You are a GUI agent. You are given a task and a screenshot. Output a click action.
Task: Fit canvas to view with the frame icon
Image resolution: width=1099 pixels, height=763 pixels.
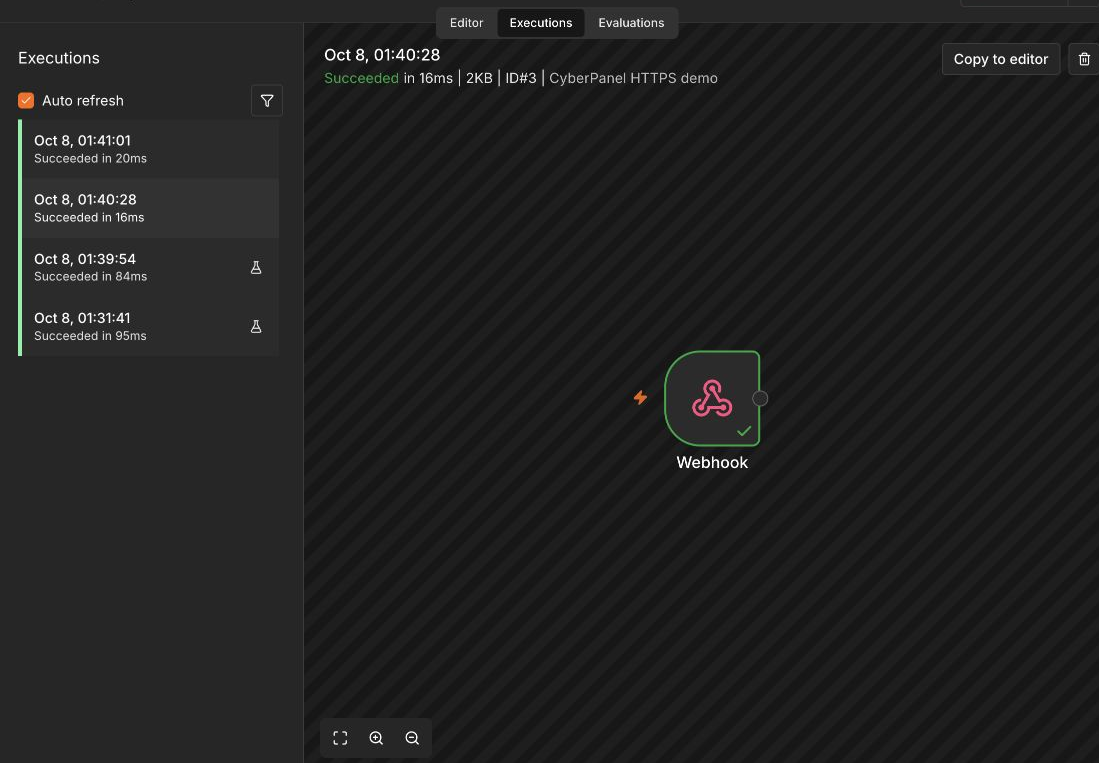click(x=340, y=738)
